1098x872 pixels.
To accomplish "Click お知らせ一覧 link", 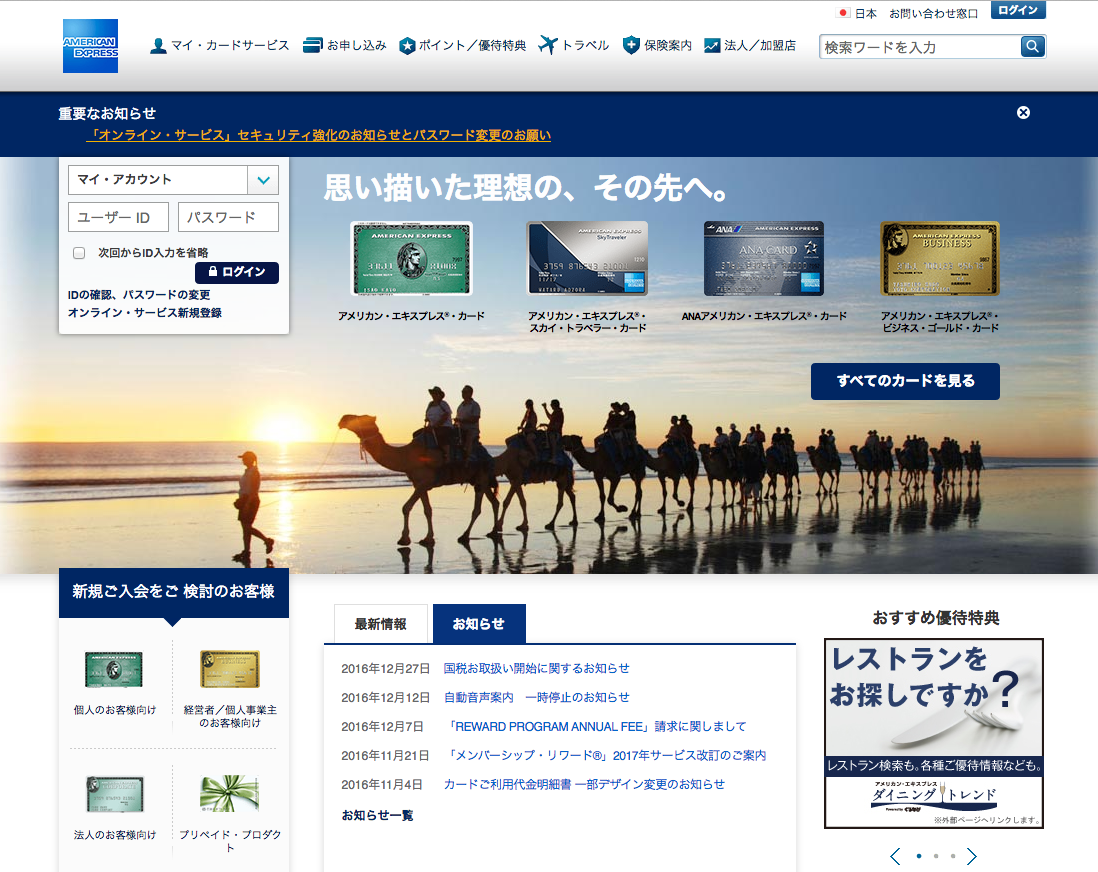I will click(x=377, y=815).
